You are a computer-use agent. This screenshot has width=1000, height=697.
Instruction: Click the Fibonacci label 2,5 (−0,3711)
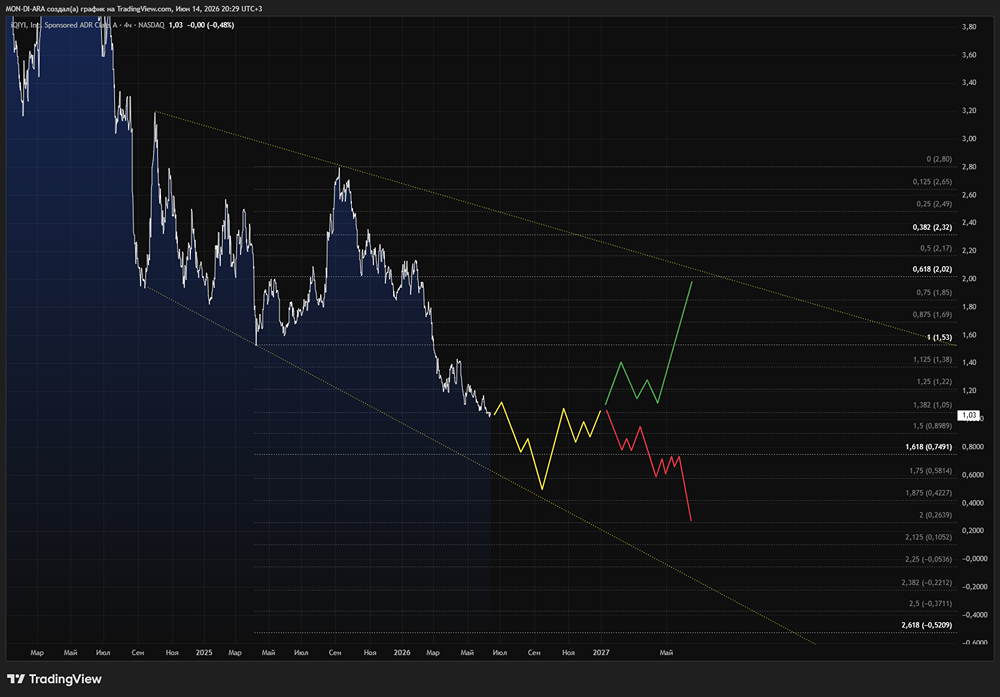pyautogui.click(x=930, y=603)
